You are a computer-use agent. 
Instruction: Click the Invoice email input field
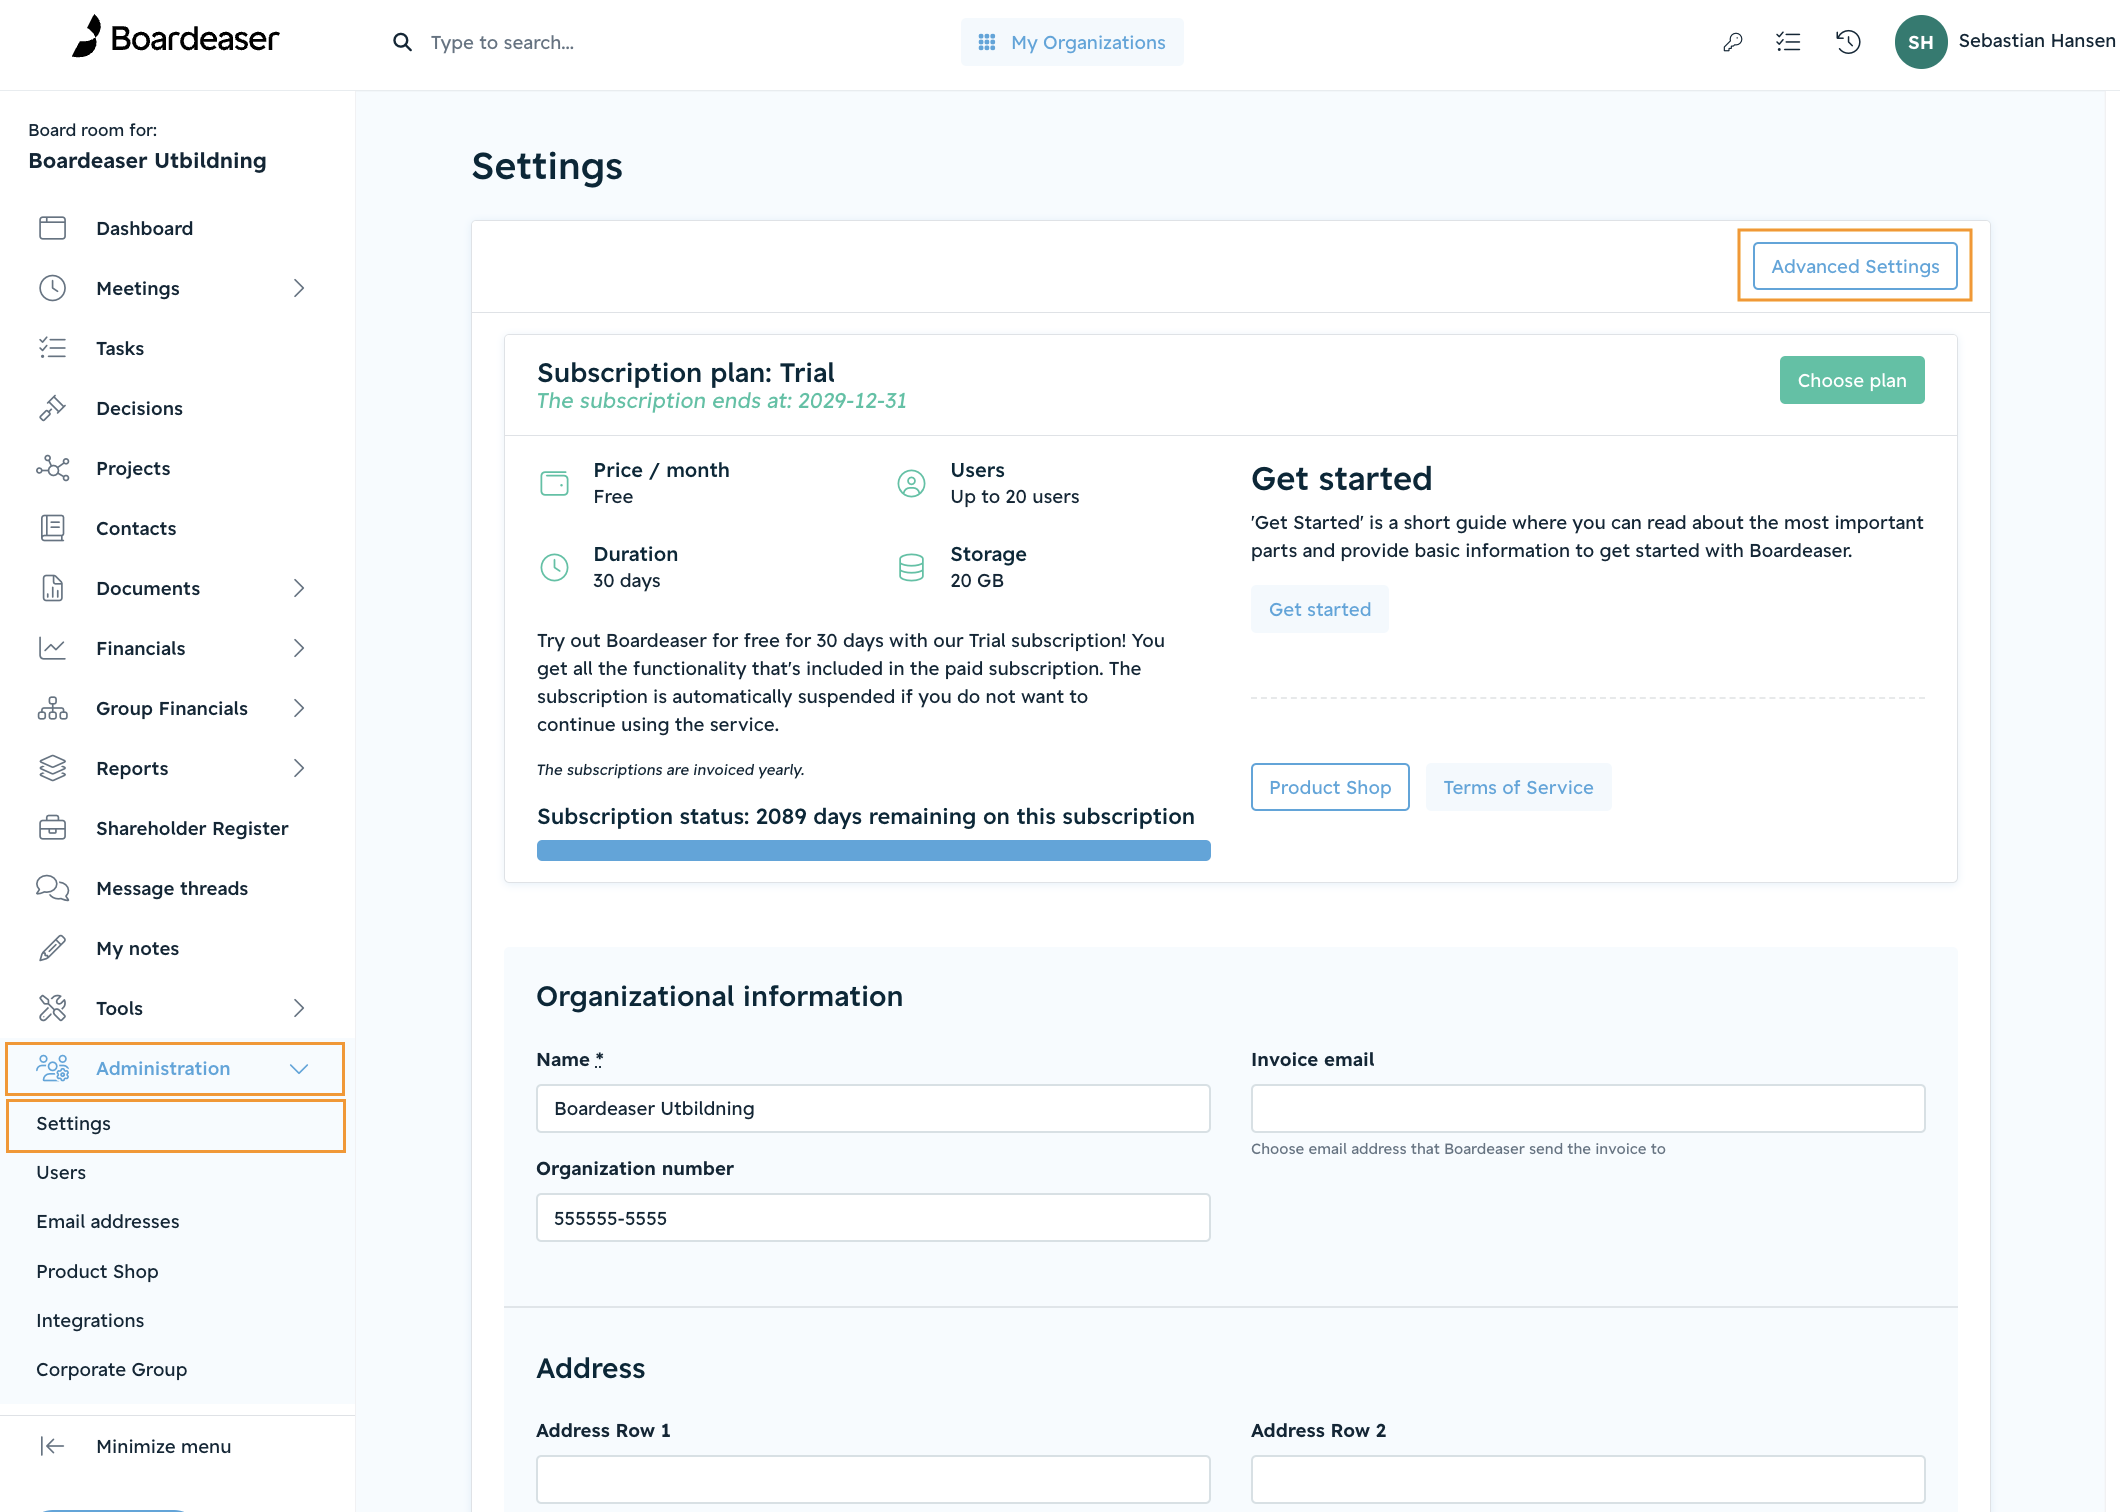point(1588,1108)
